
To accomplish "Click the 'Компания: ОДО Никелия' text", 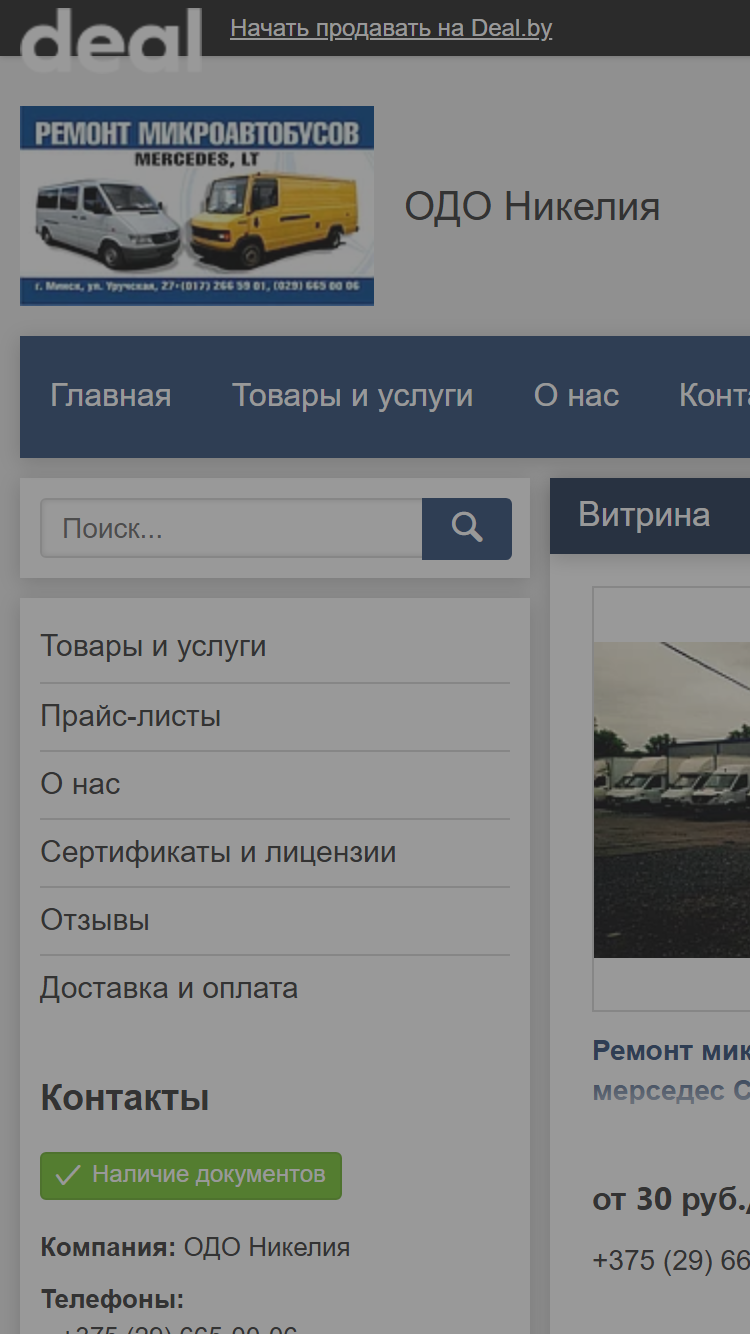I will point(195,1247).
